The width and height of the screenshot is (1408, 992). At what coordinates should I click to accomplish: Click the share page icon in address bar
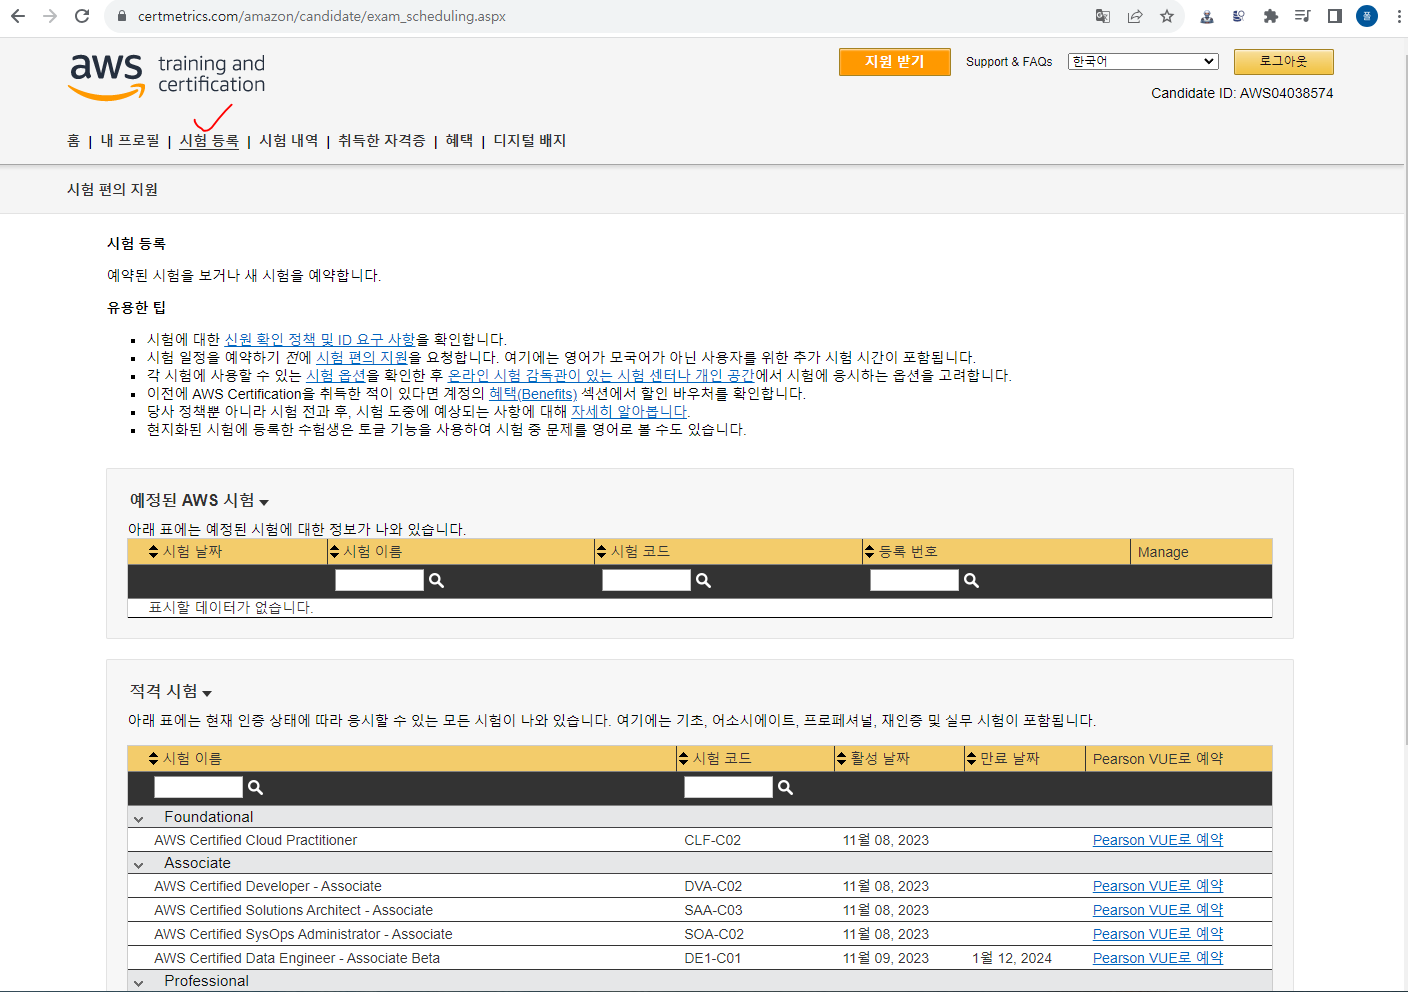1135,16
